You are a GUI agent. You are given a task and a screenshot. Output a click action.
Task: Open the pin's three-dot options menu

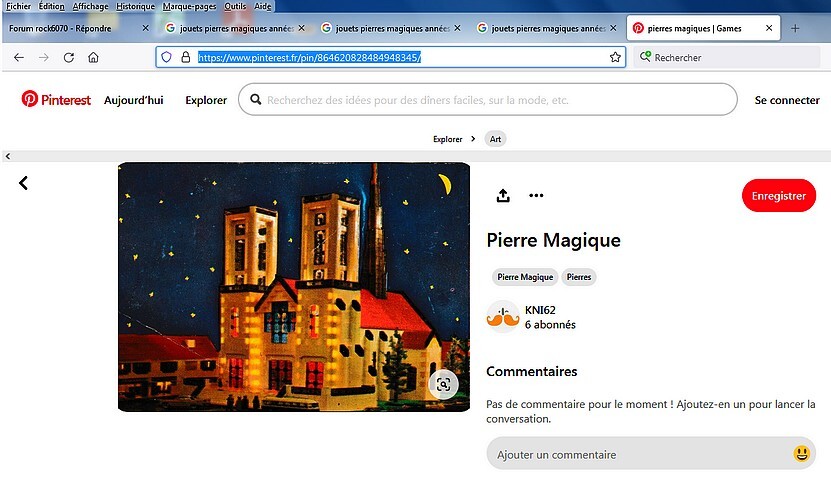coord(536,196)
